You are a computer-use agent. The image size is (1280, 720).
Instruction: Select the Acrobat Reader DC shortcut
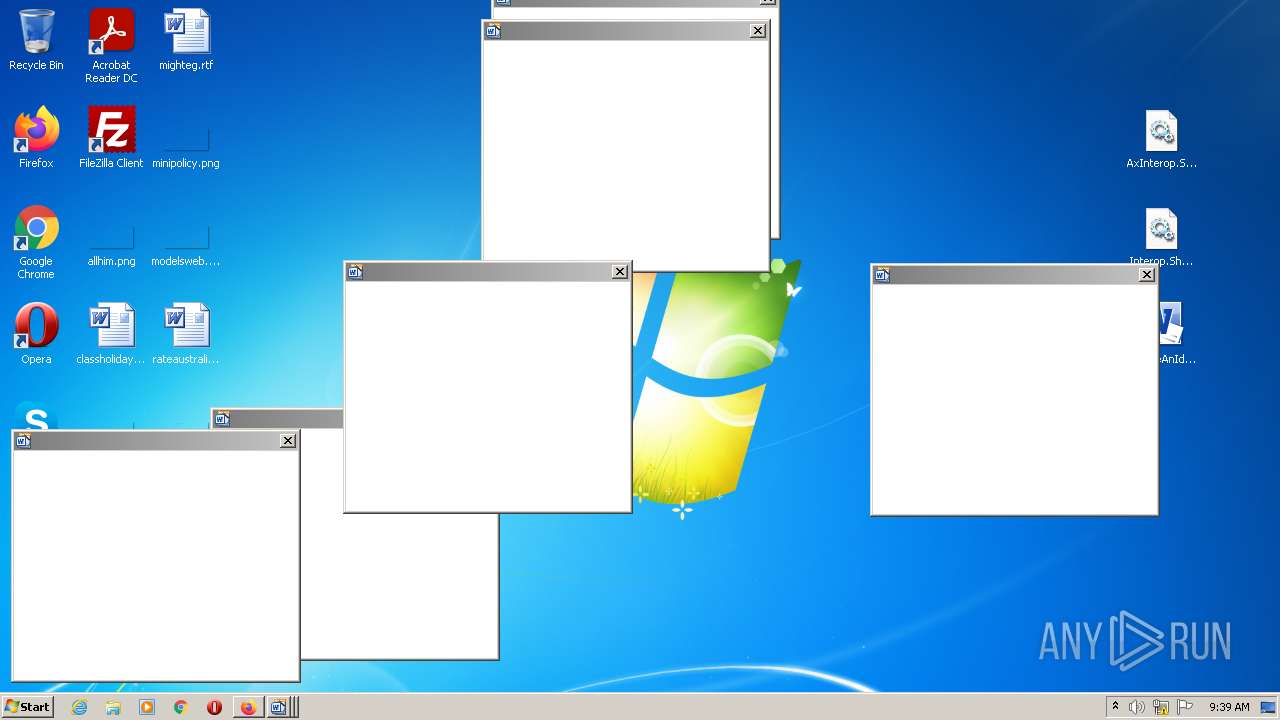point(111,46)
